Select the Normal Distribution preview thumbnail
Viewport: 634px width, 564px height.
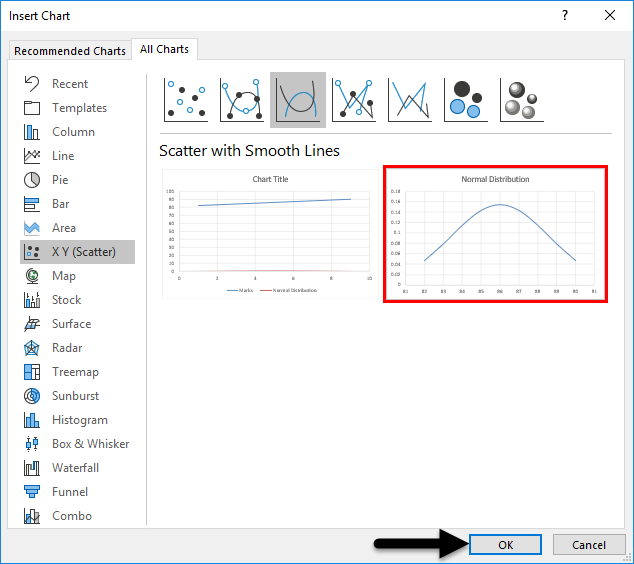pos(495,234)
